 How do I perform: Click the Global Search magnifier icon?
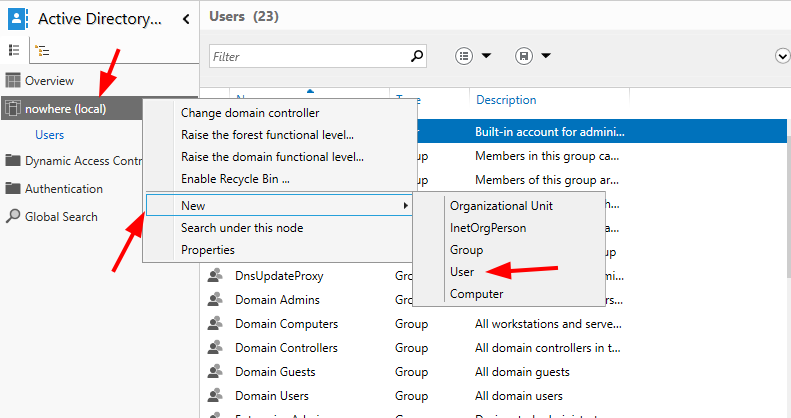[13, 216]
